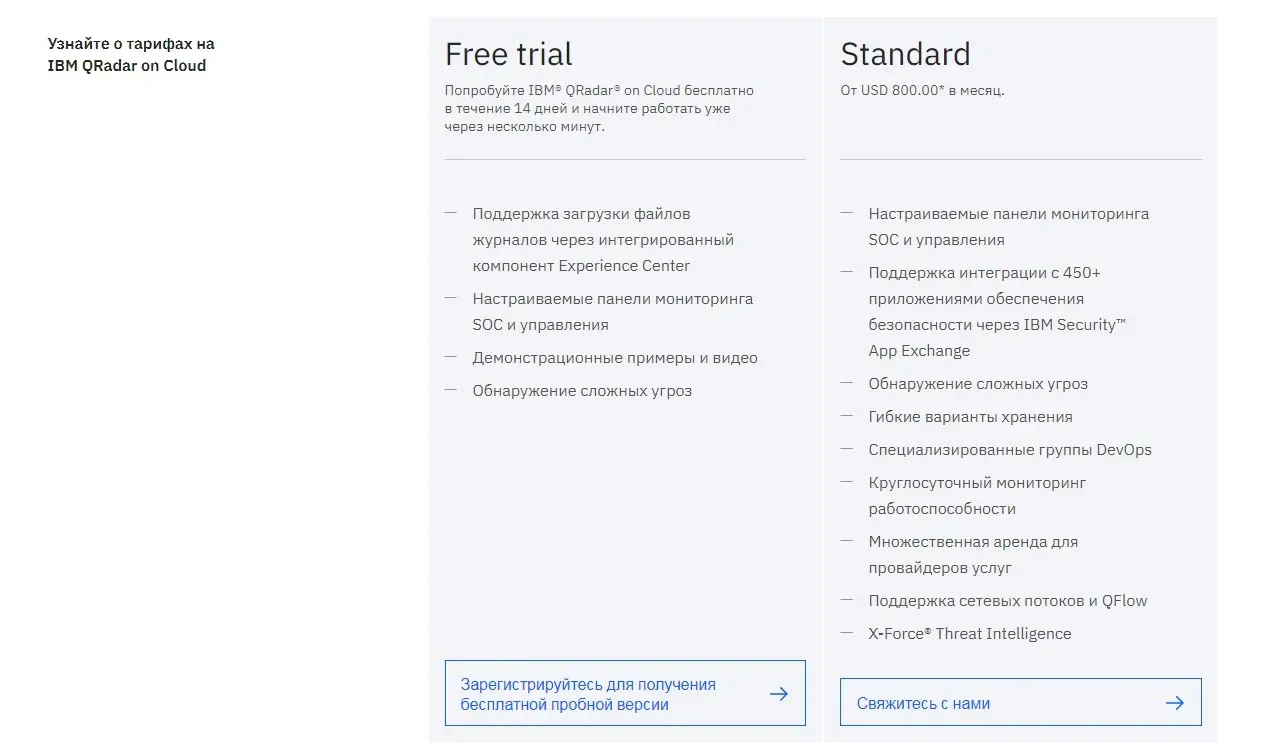Select "Демонстрационные примеры и видео" list item
The image size is (1266, 744).
click(615, 358)
